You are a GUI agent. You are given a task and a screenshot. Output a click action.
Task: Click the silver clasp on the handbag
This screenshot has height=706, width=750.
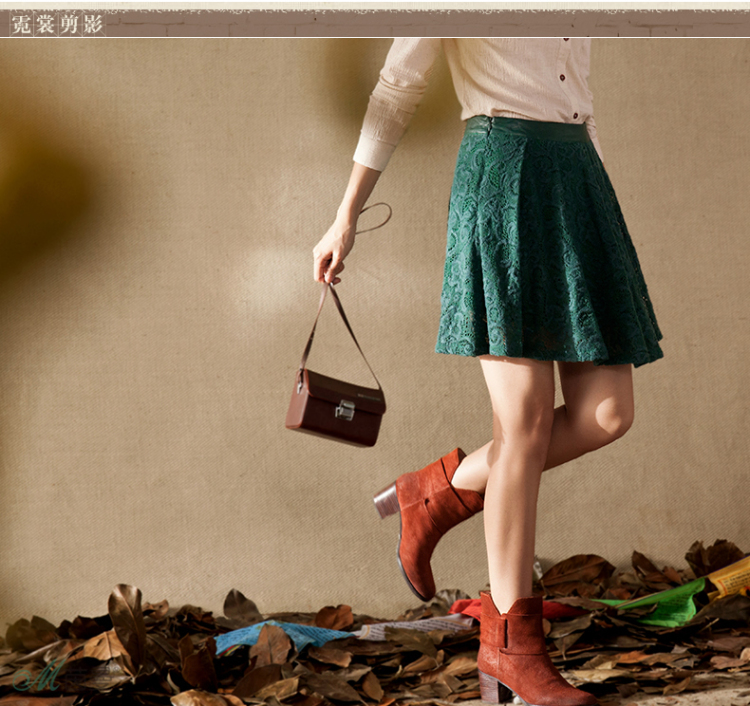pyautogui.click(x=345, y=409)
